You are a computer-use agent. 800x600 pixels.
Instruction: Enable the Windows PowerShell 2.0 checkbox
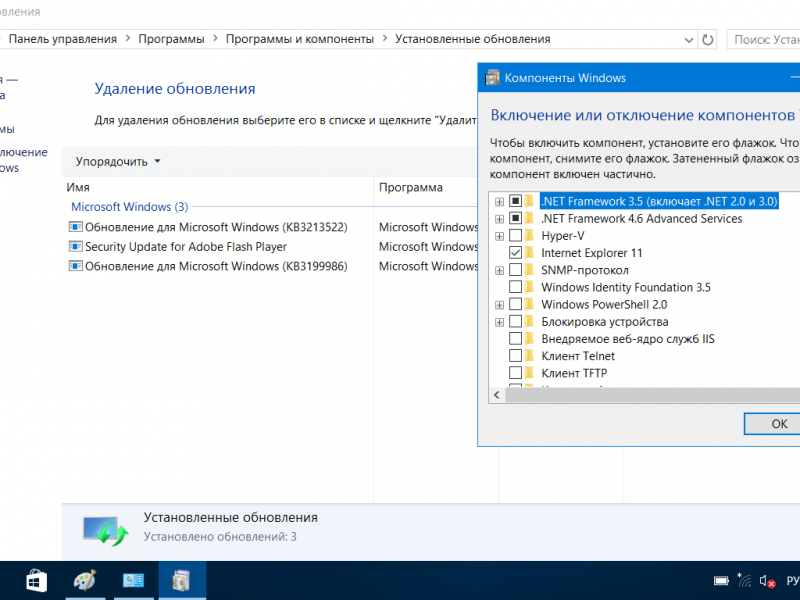[515, 304]
